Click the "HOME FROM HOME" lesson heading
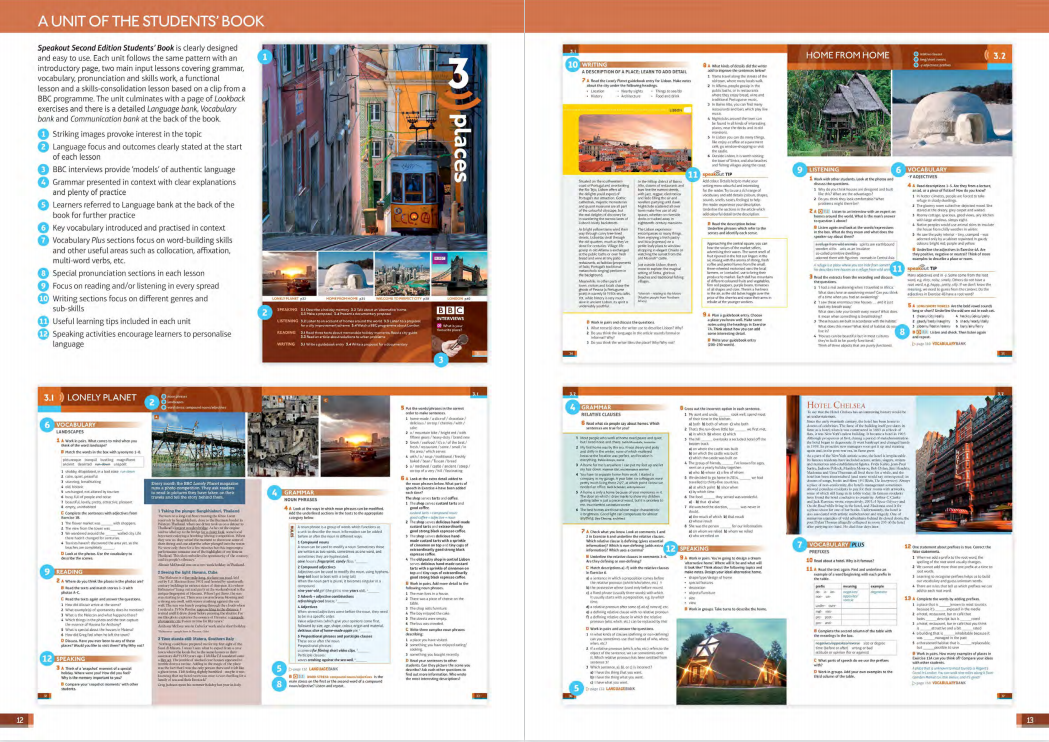Screen dimensions: 1049x742 [x=847, y=55]
